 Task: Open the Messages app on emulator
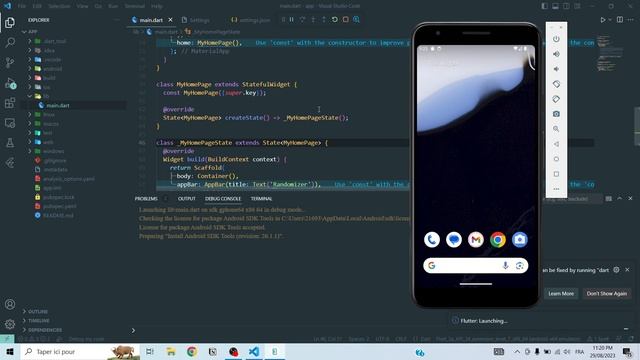point(454,240)
